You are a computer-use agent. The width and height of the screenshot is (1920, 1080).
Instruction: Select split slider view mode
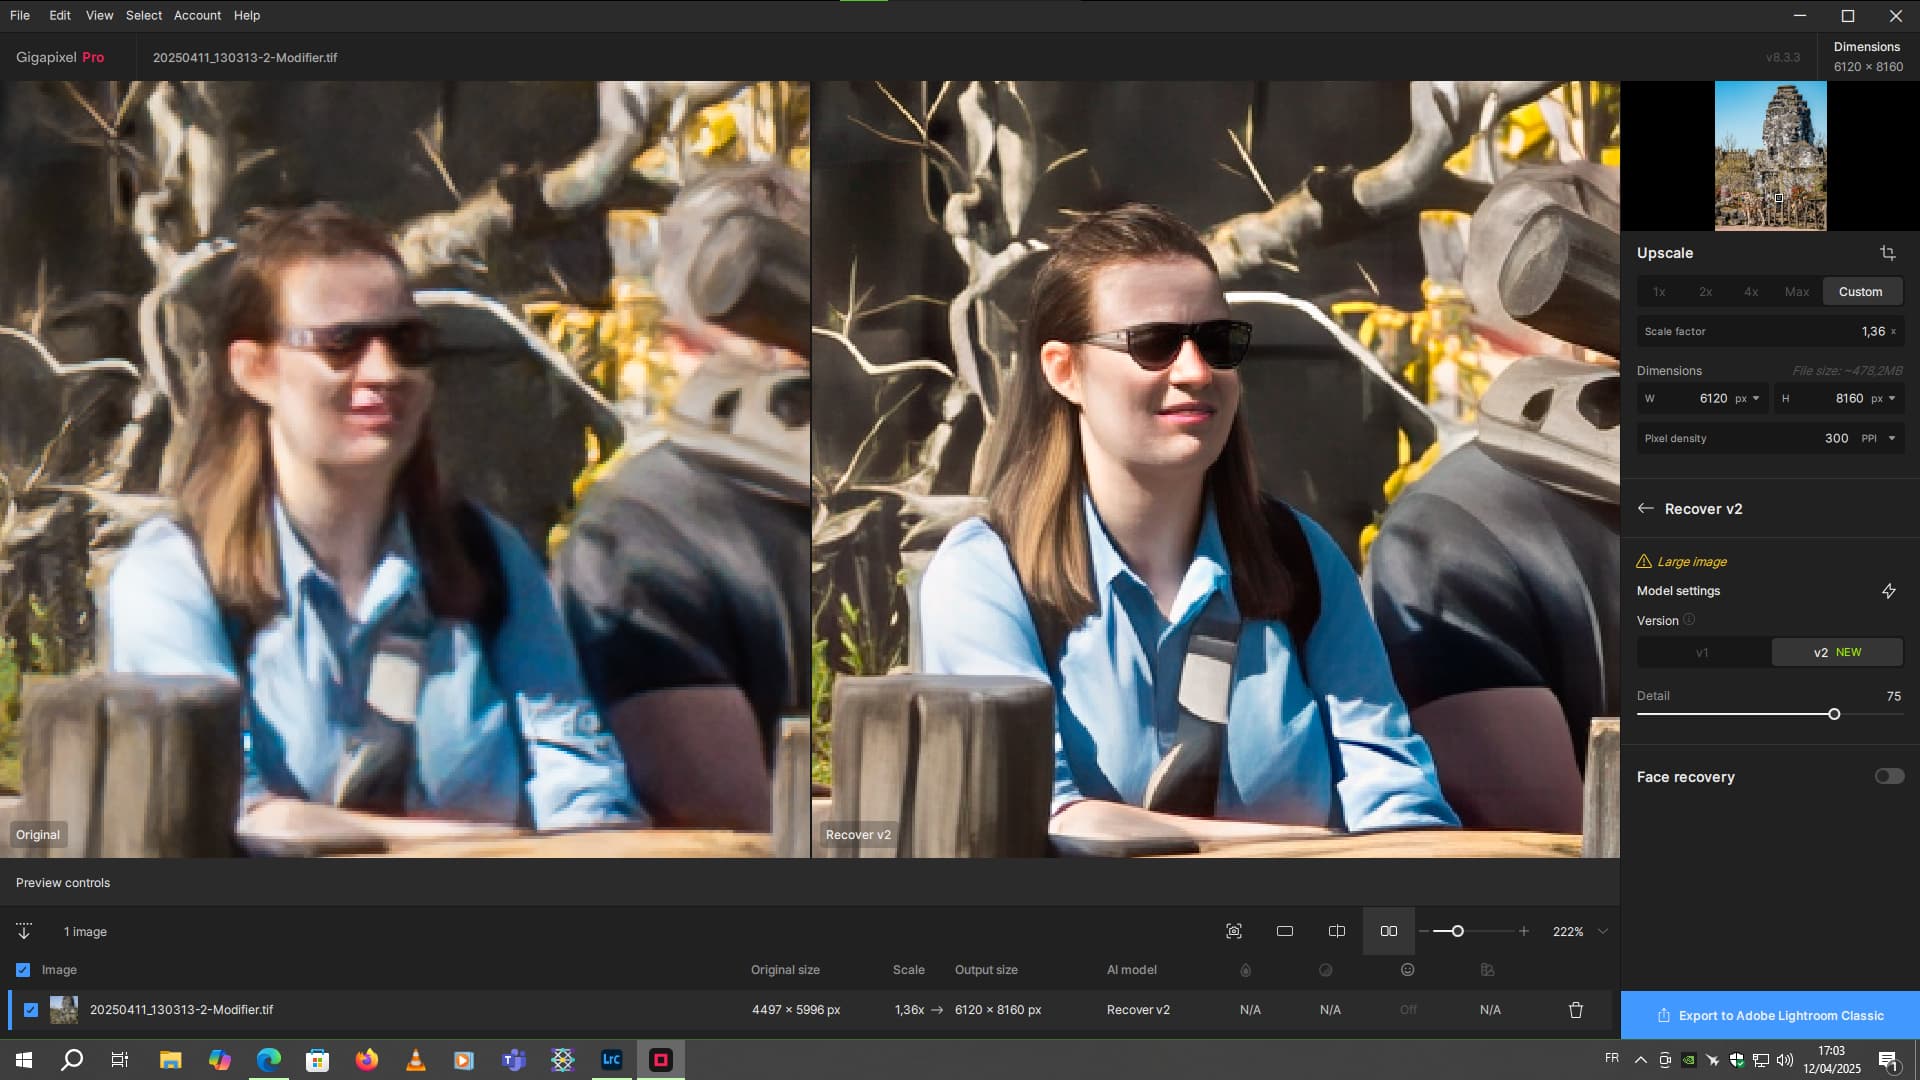click(1336, 931)
